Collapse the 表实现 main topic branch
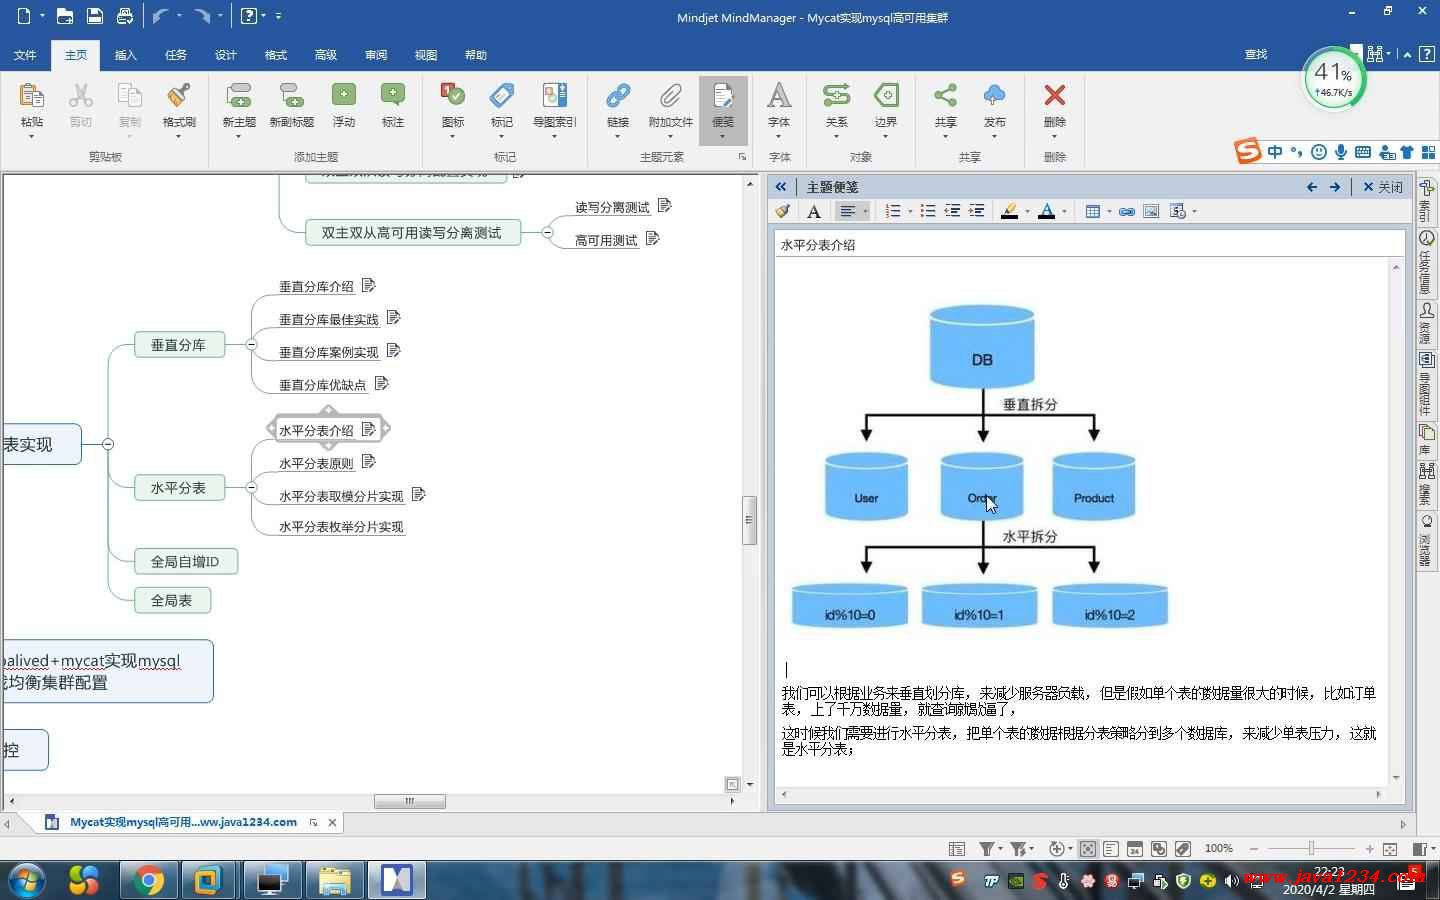Viewport: 1440px width, 900px height. pyautogui.click(x=108, y=444)
